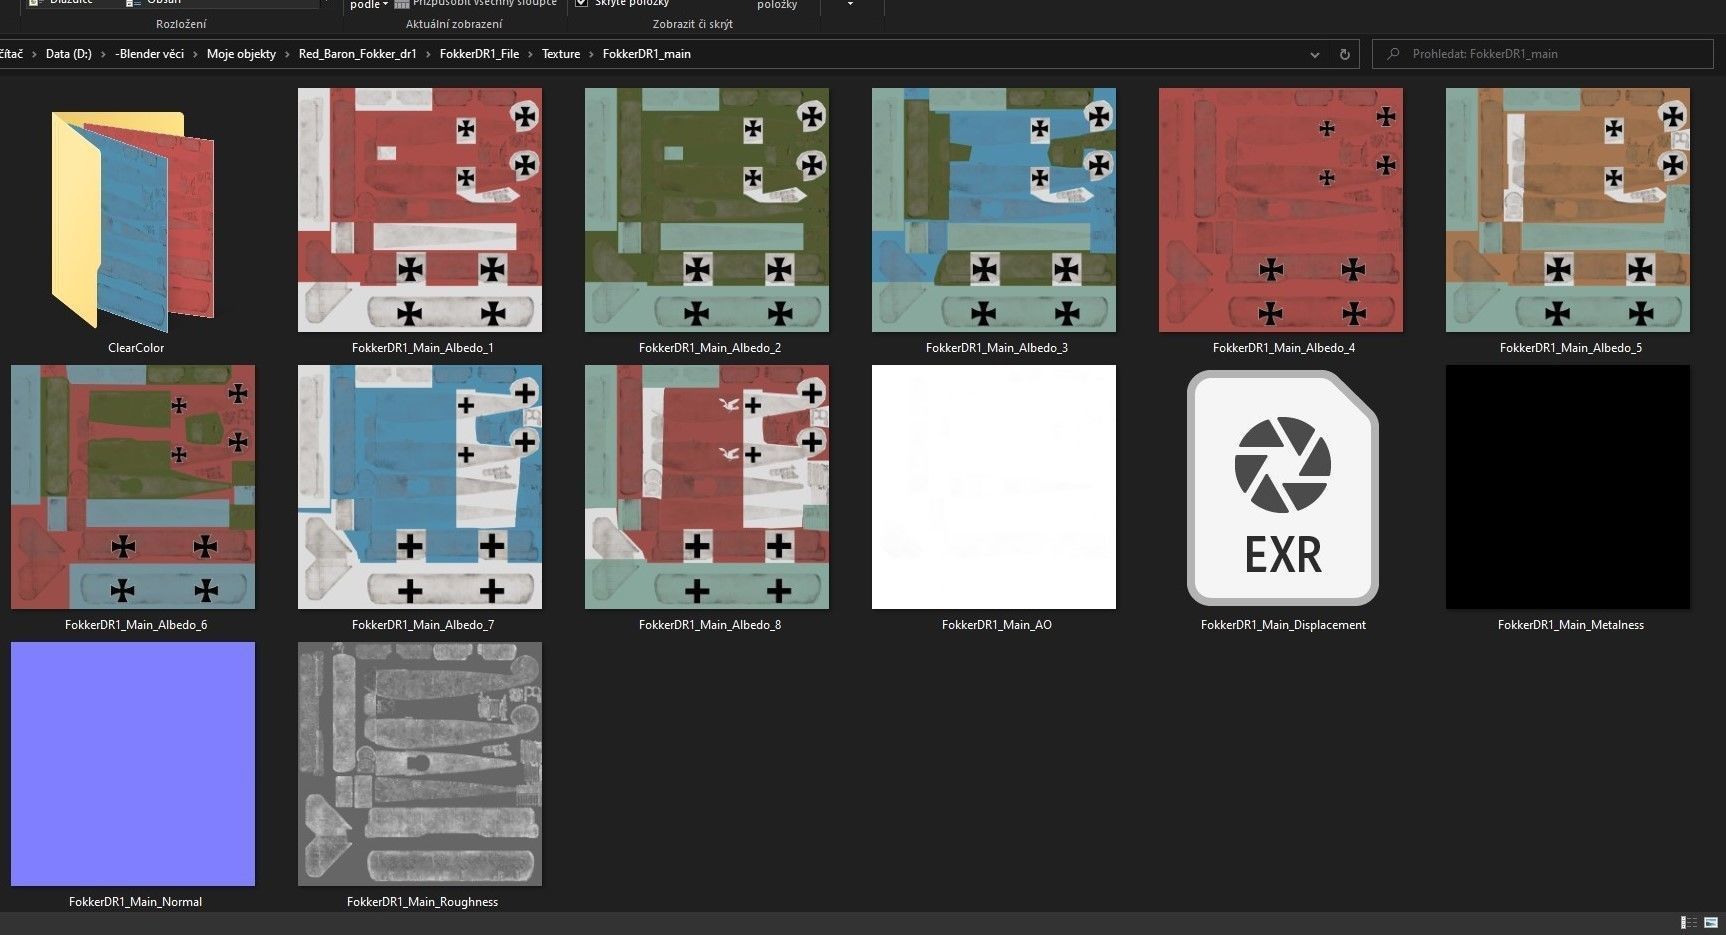The width and height of the screenshot is (1726, 935).
Task: Open Red_Baron_Fokker_dr1 in the breadcrumb
Action: click(x=357, y=54)
